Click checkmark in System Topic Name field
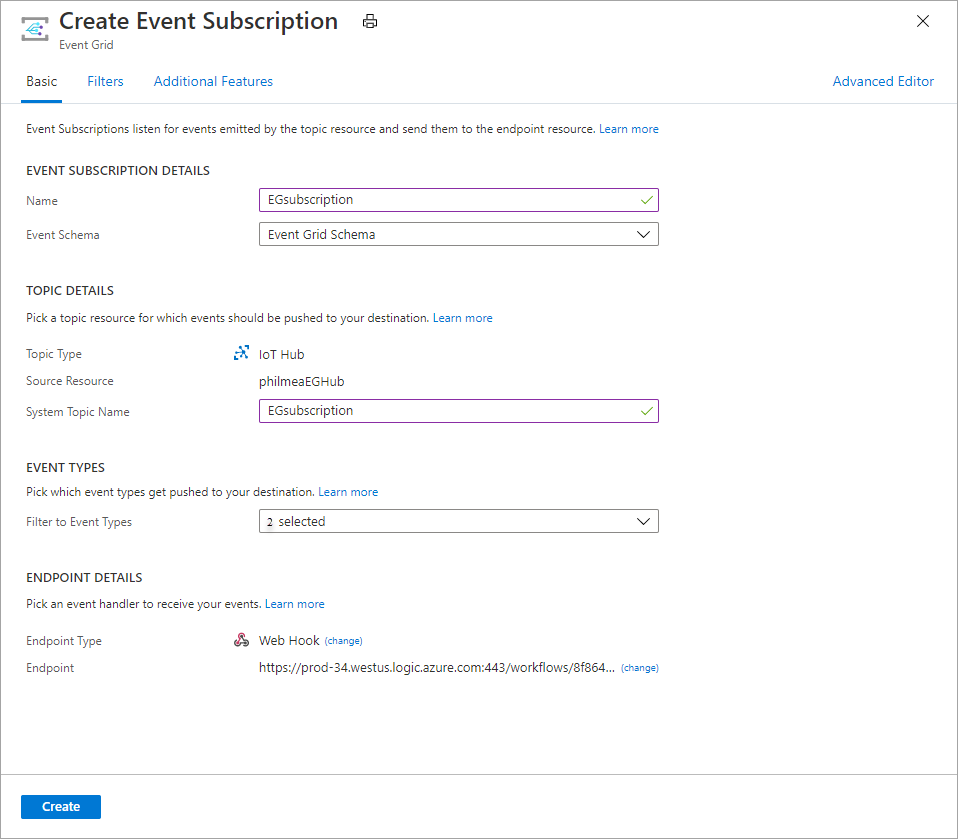 point(646,411)
